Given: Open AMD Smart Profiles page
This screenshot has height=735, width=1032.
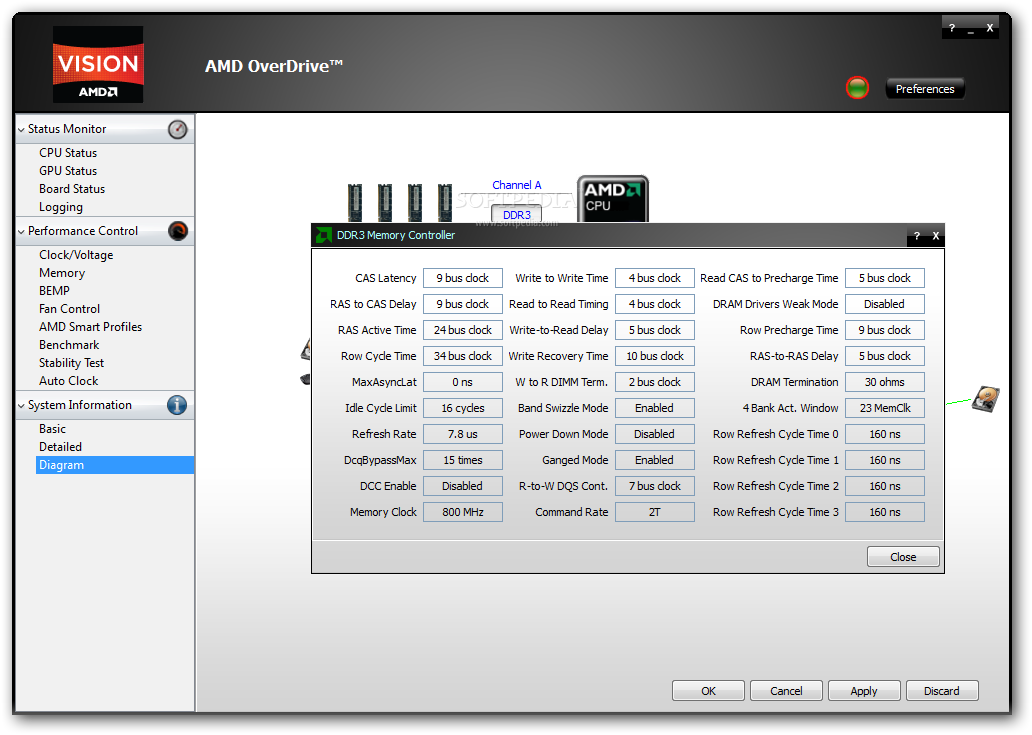Looking at the screenshot, I should [x=90, y=327].
